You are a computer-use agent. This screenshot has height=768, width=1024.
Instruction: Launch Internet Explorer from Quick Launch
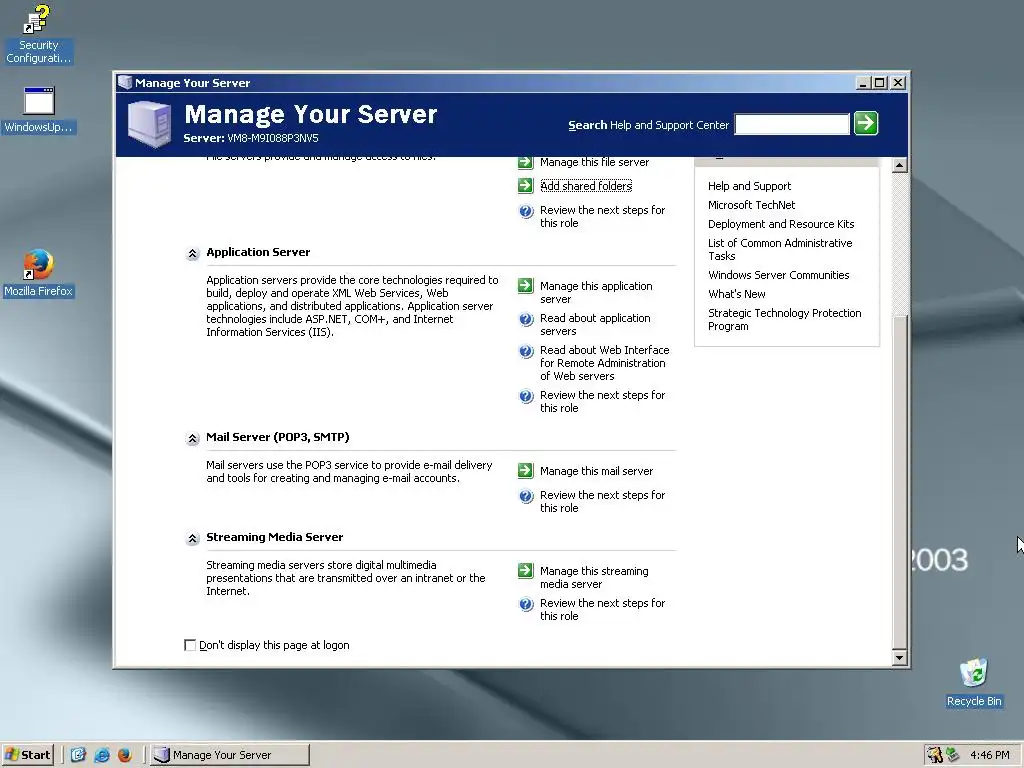[x=102, y=755]
